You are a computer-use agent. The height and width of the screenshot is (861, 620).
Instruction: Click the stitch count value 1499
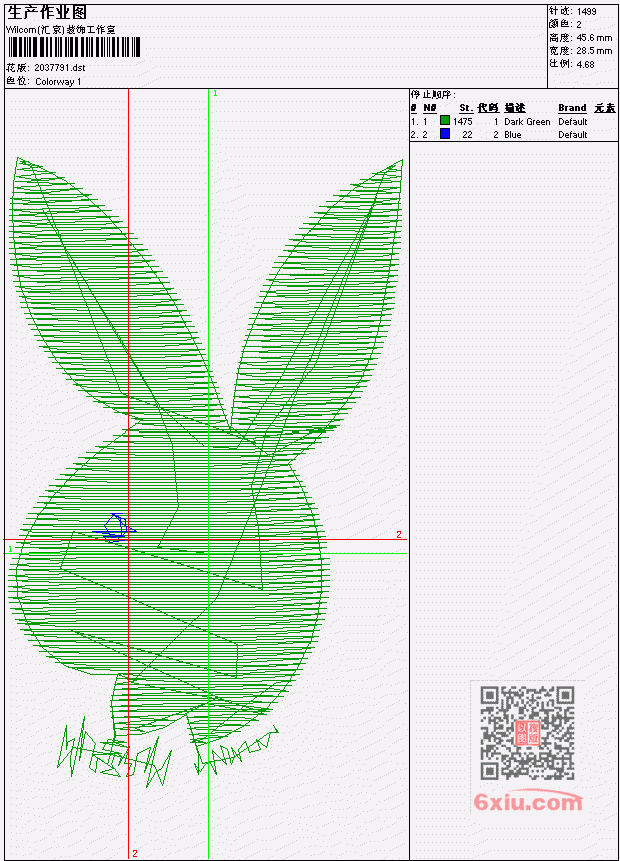pyautogui.click(x=587, y=11)
